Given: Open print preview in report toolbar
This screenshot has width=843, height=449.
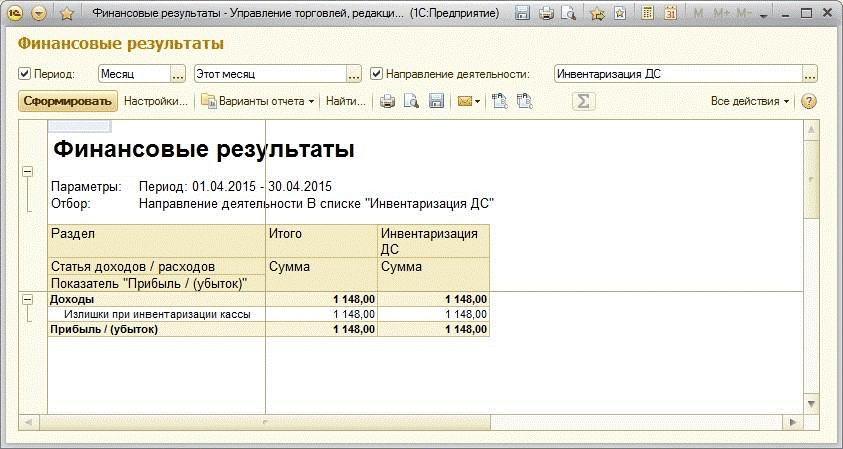Looking at the screenshot, I should coord(411,101).
